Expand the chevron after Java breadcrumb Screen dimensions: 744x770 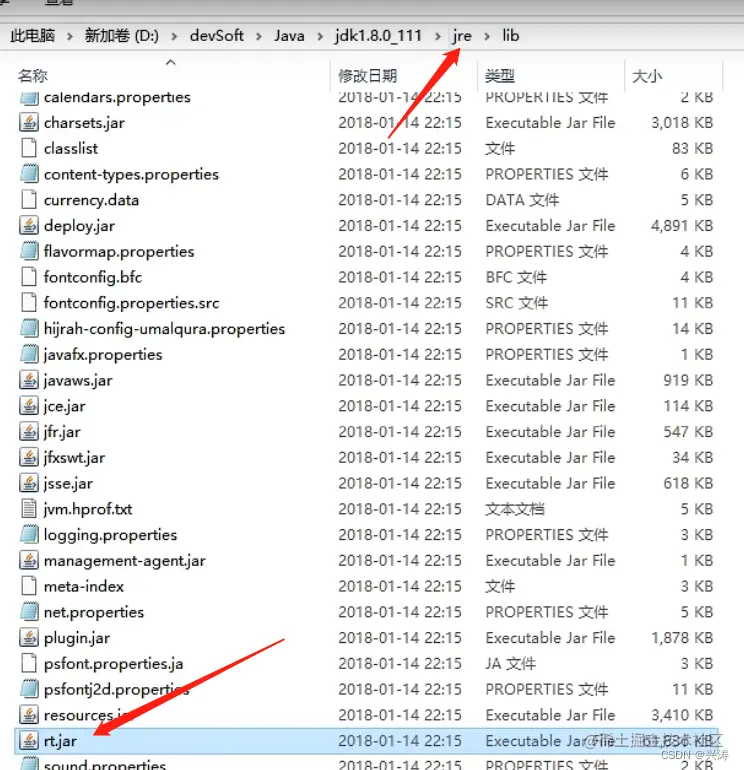point(320,36)
